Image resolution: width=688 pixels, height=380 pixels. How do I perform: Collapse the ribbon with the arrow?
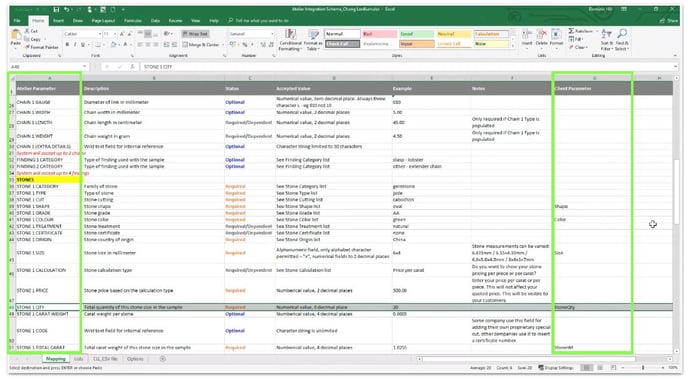(676, 55)
